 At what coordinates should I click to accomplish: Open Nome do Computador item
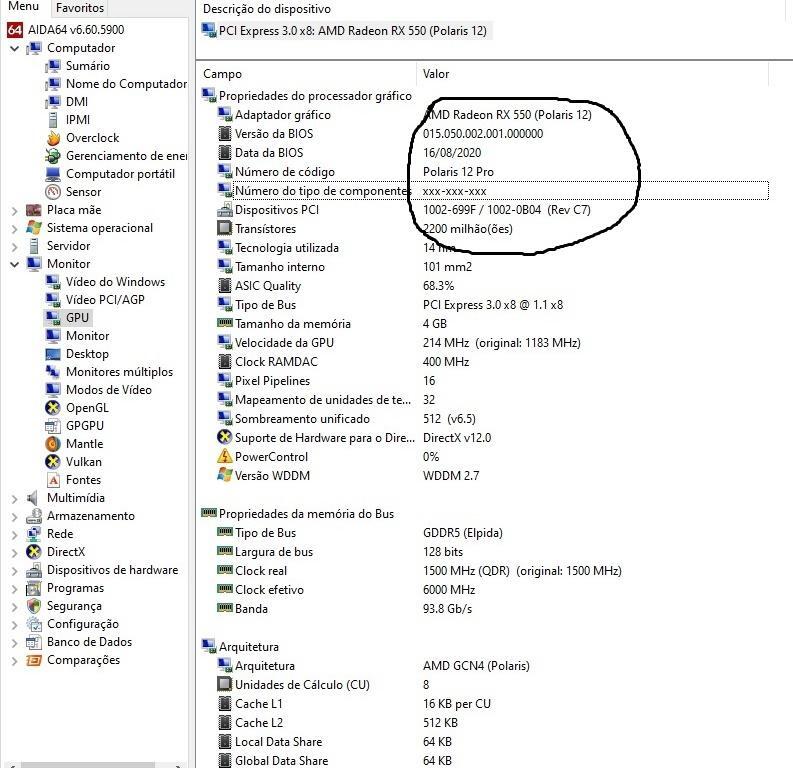[126, 84]
